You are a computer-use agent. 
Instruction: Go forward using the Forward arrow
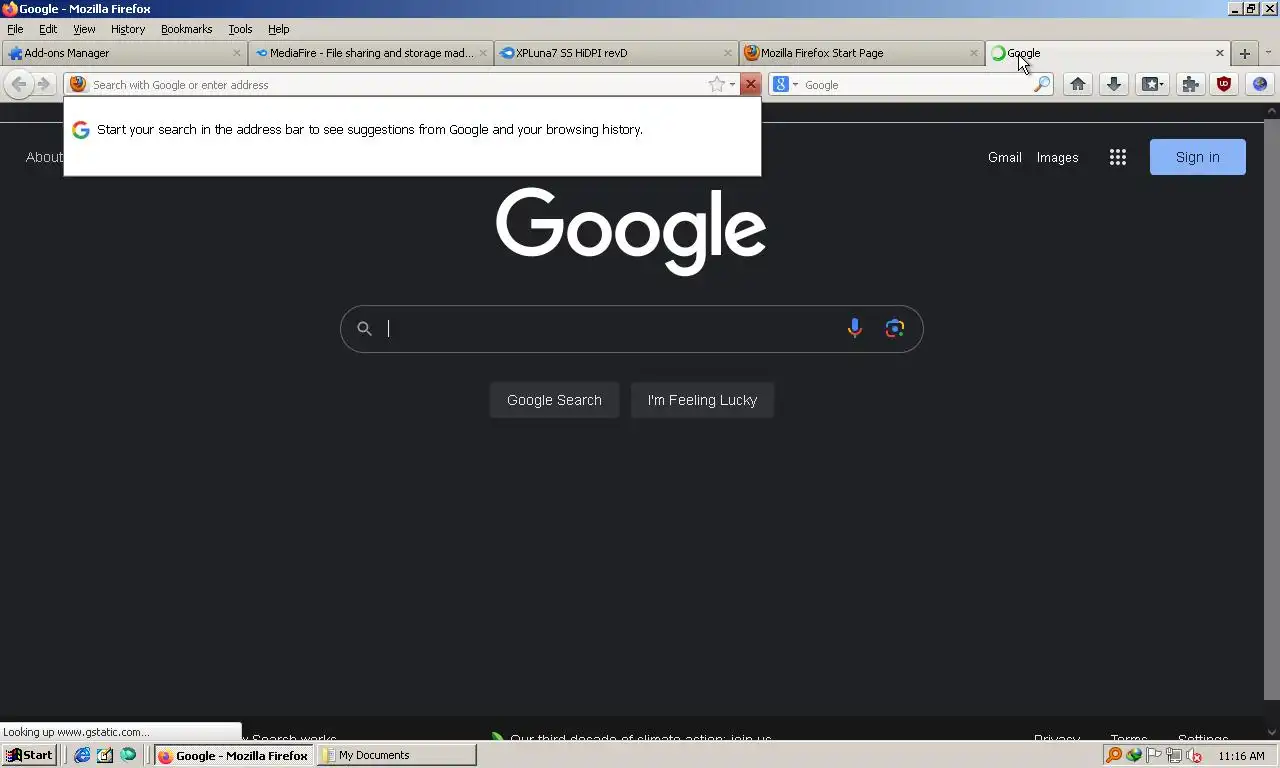(x=43, y=84)
